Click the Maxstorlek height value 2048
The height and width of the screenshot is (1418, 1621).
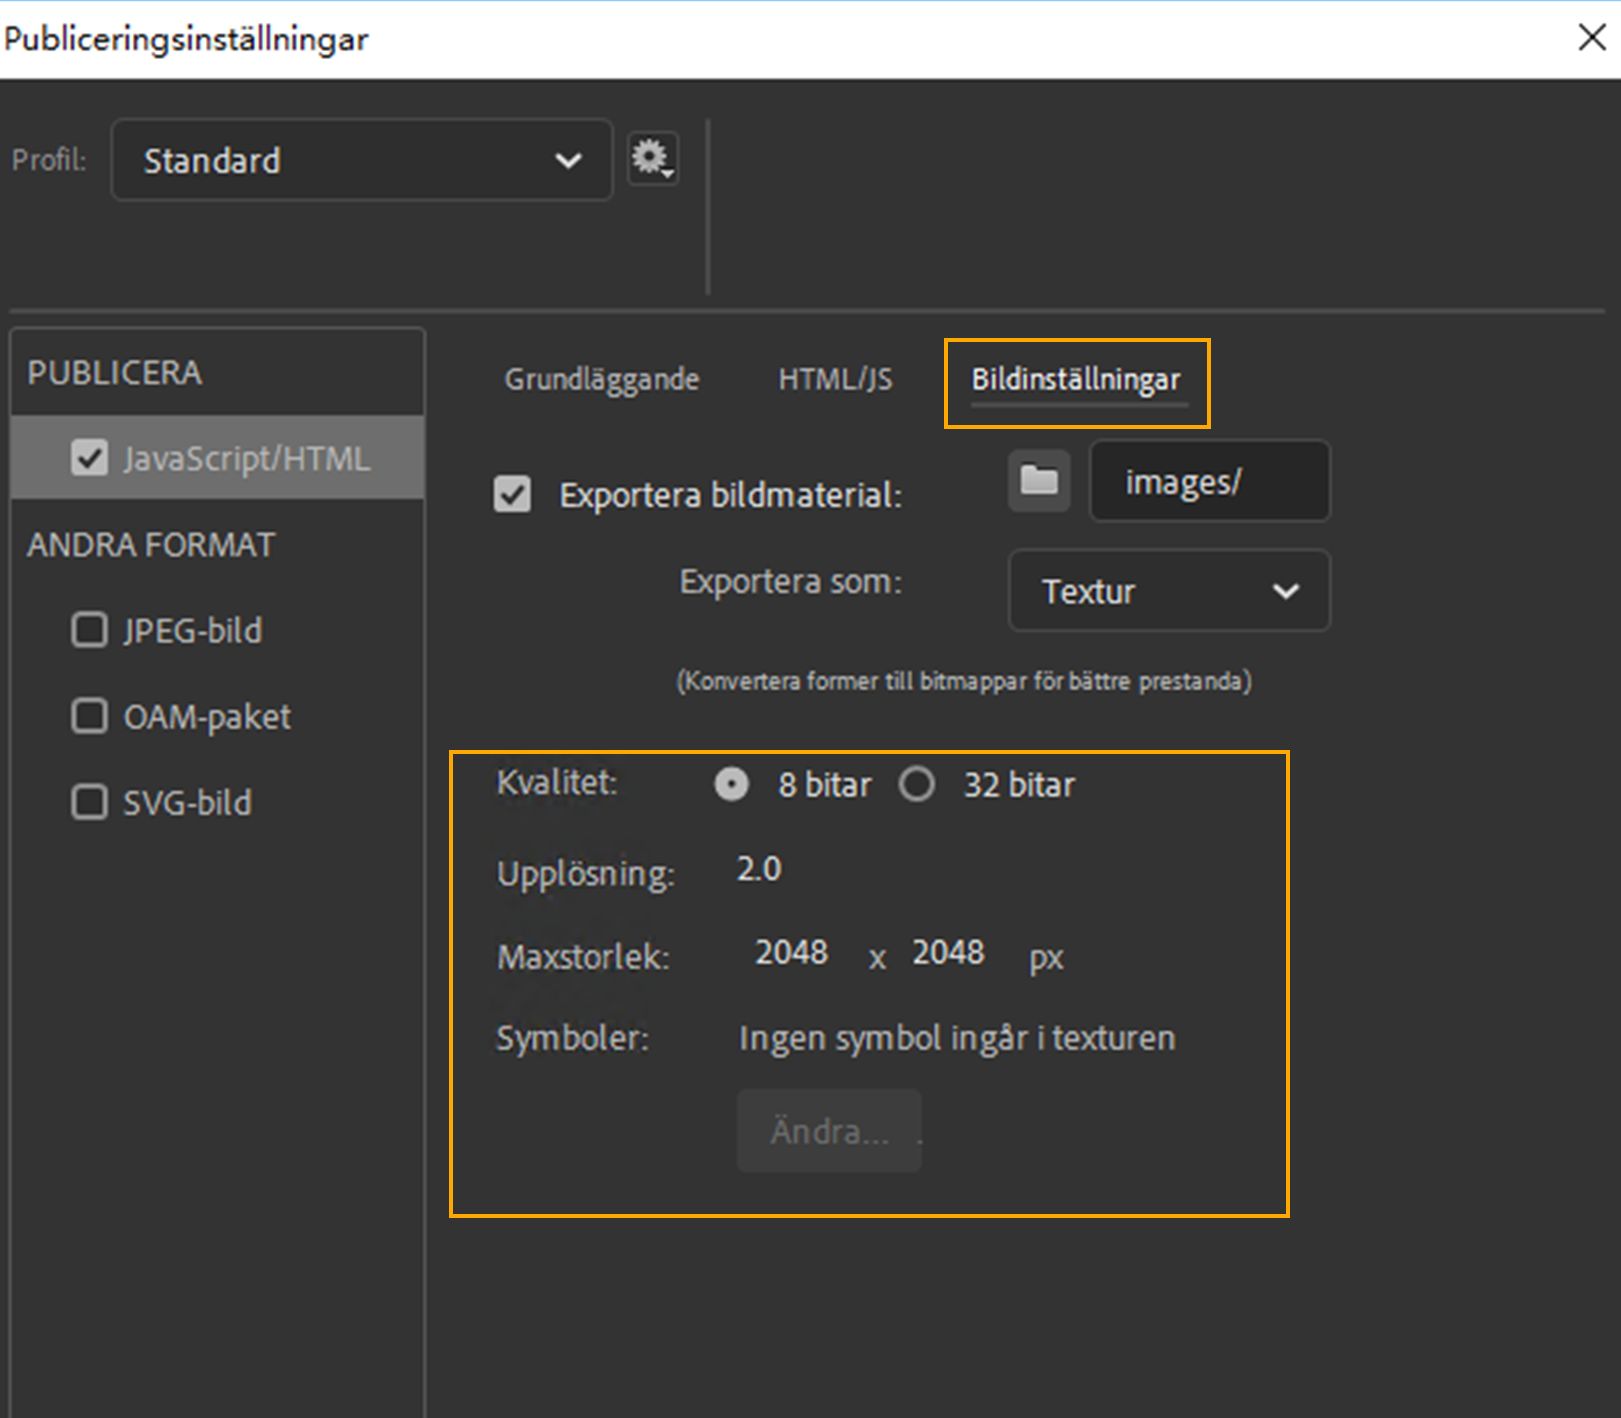pos(947,952)
